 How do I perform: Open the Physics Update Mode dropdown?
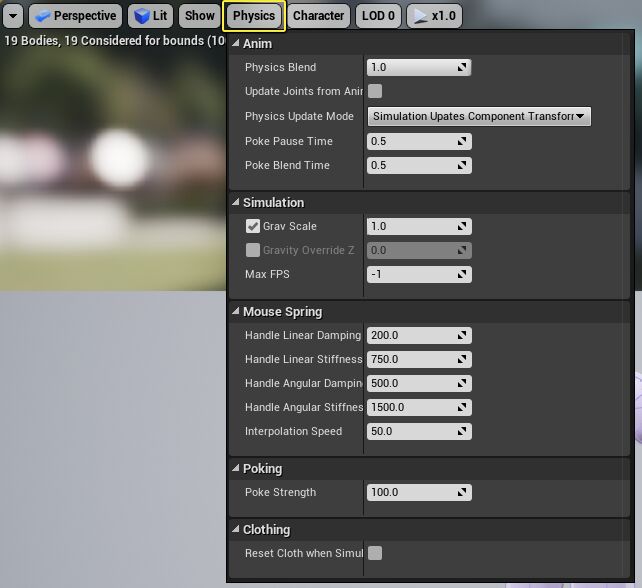479,116
